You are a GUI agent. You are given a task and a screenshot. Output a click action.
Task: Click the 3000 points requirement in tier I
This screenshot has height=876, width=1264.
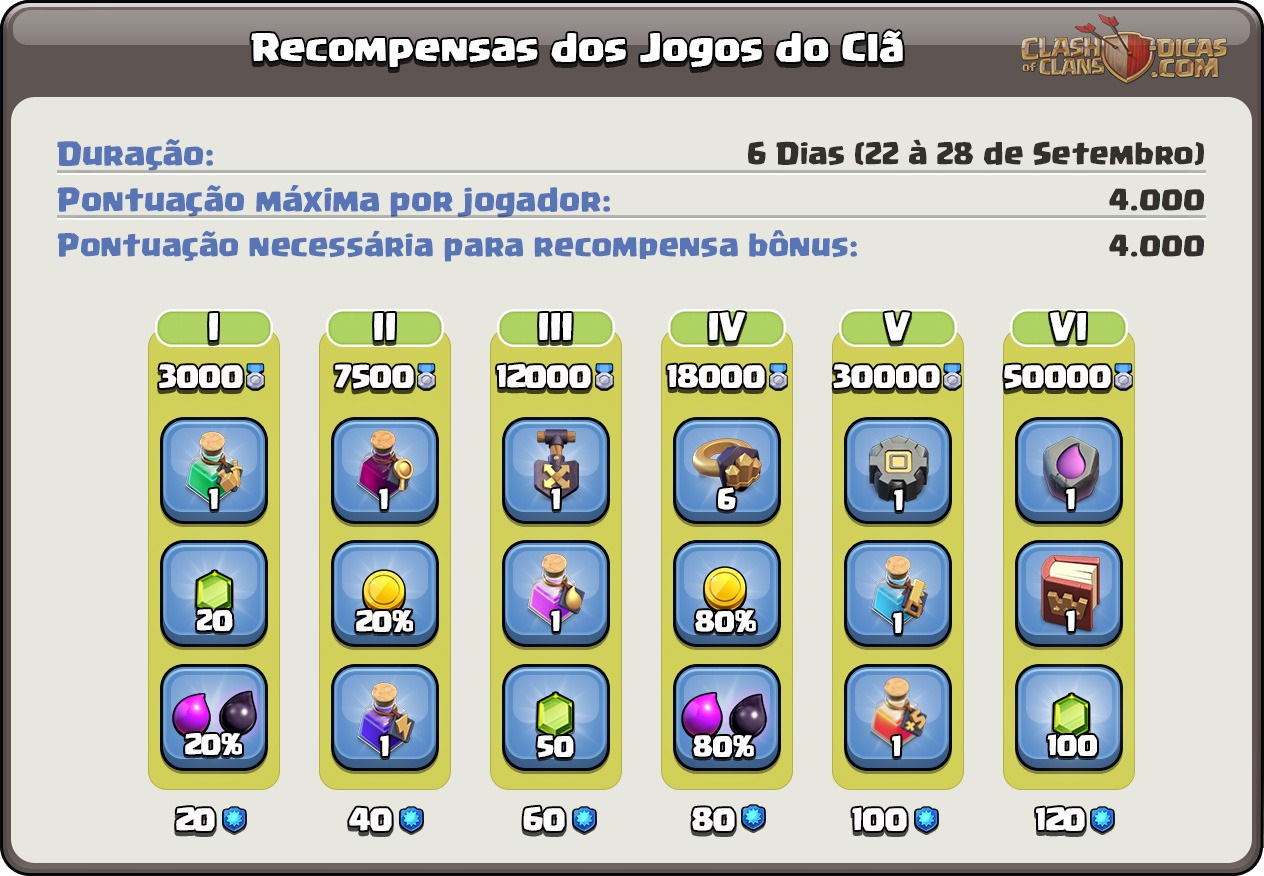click(214, 377)
